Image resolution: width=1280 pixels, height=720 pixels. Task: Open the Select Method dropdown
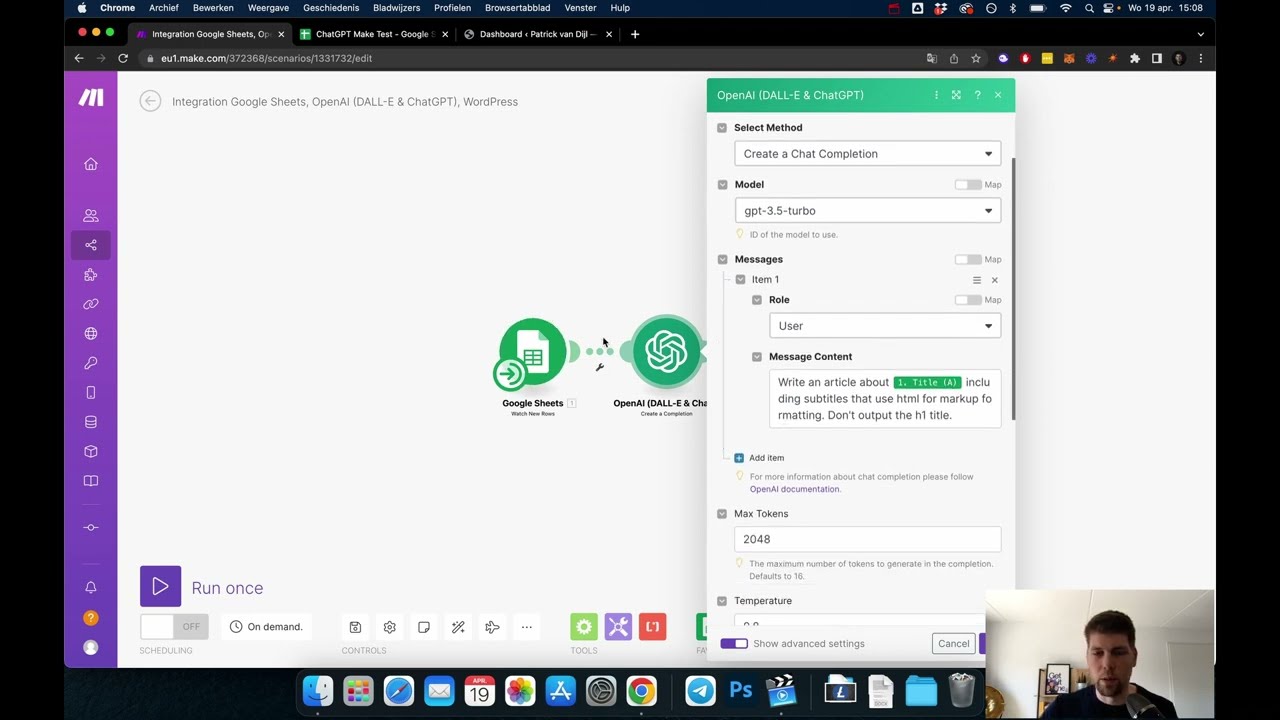click(x=868, y=154)
